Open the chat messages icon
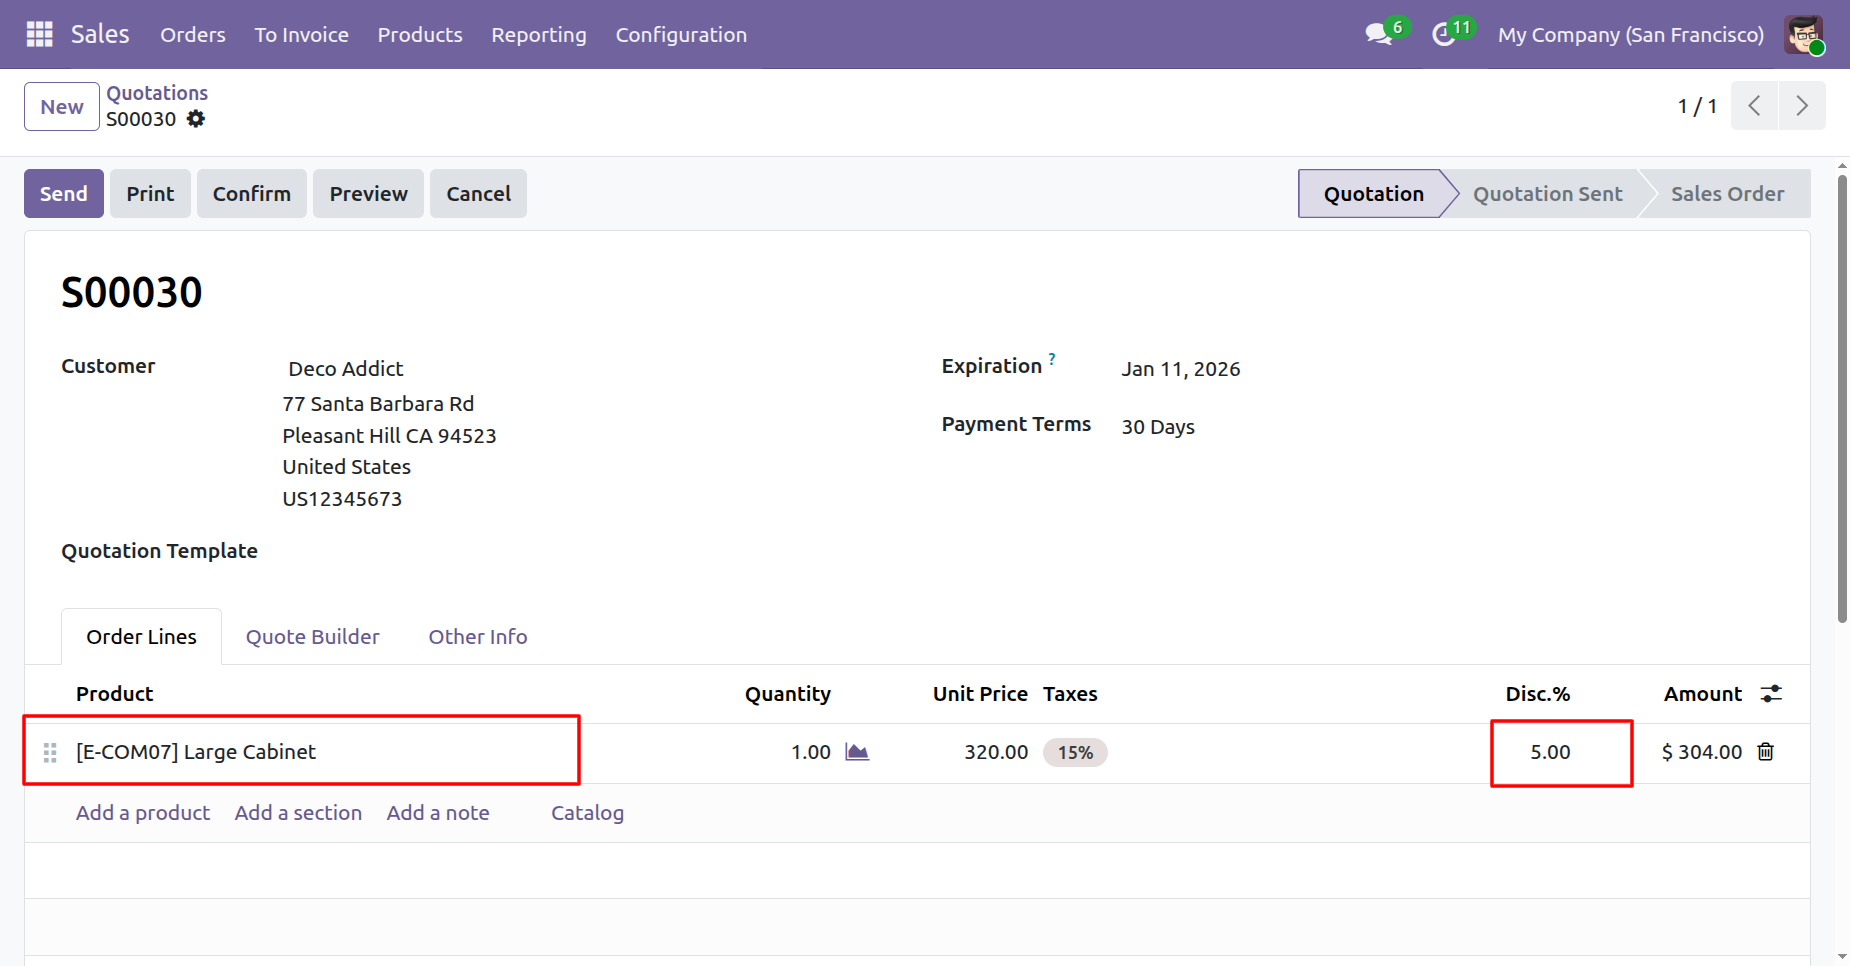This screenshot has height=966, width=1850. (1379, 34)
